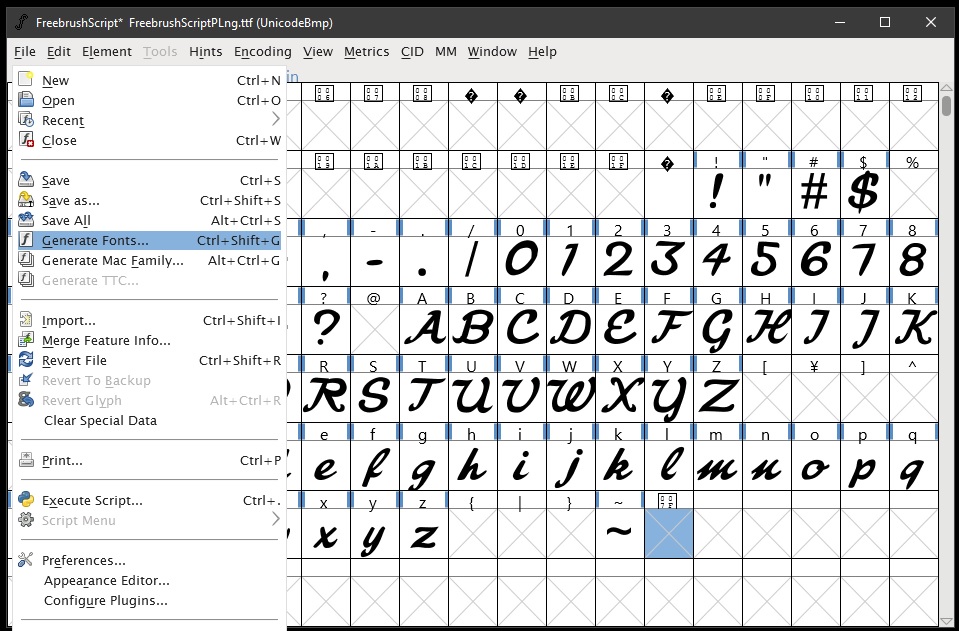Click the Open folder icon in the File menu
This screenshot has height=631, width=959.
[x=26, y=100]
